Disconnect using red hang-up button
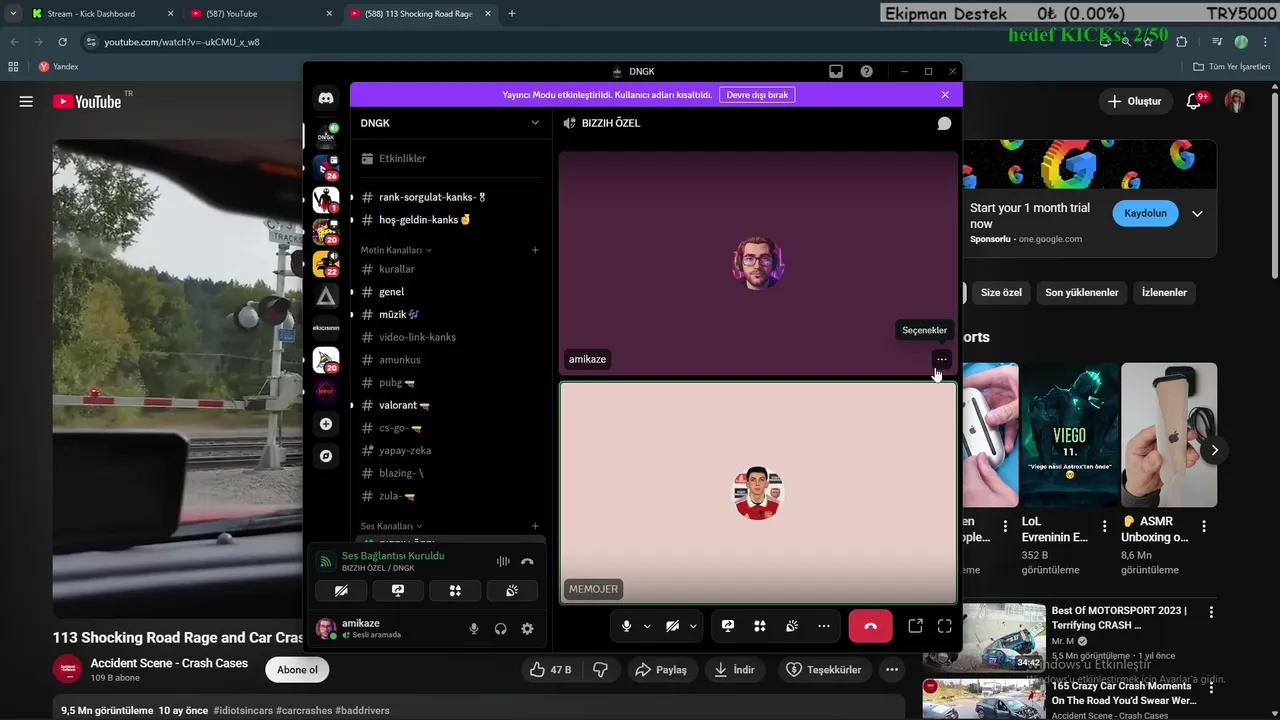Image resolution: width=1280 pixels, height=720 pixels. [x=870, y=626]
